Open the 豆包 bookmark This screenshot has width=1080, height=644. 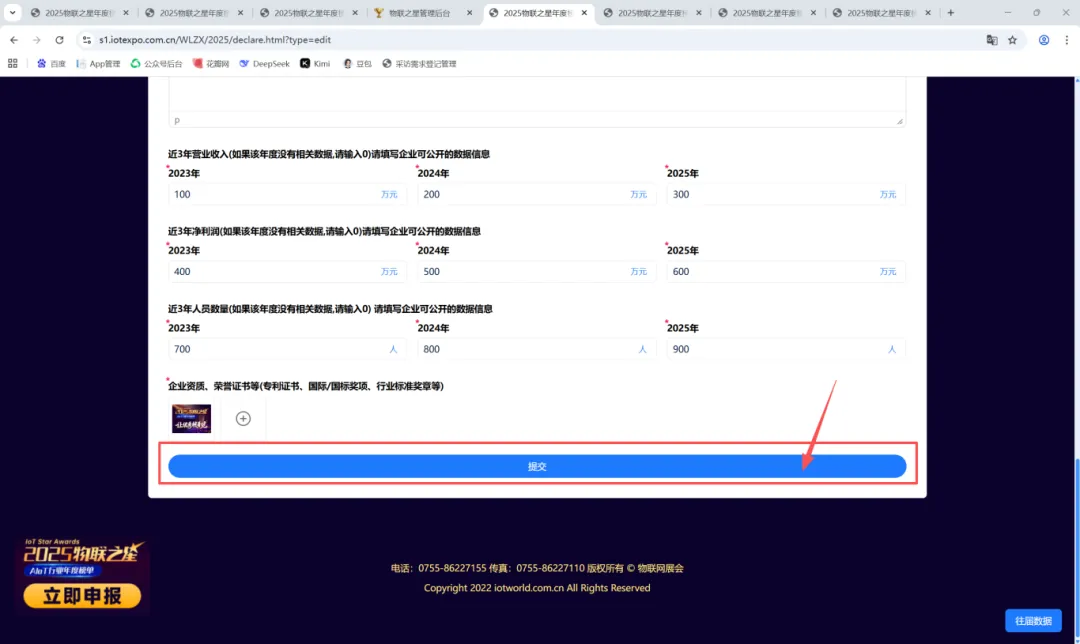tap(358, 63)
